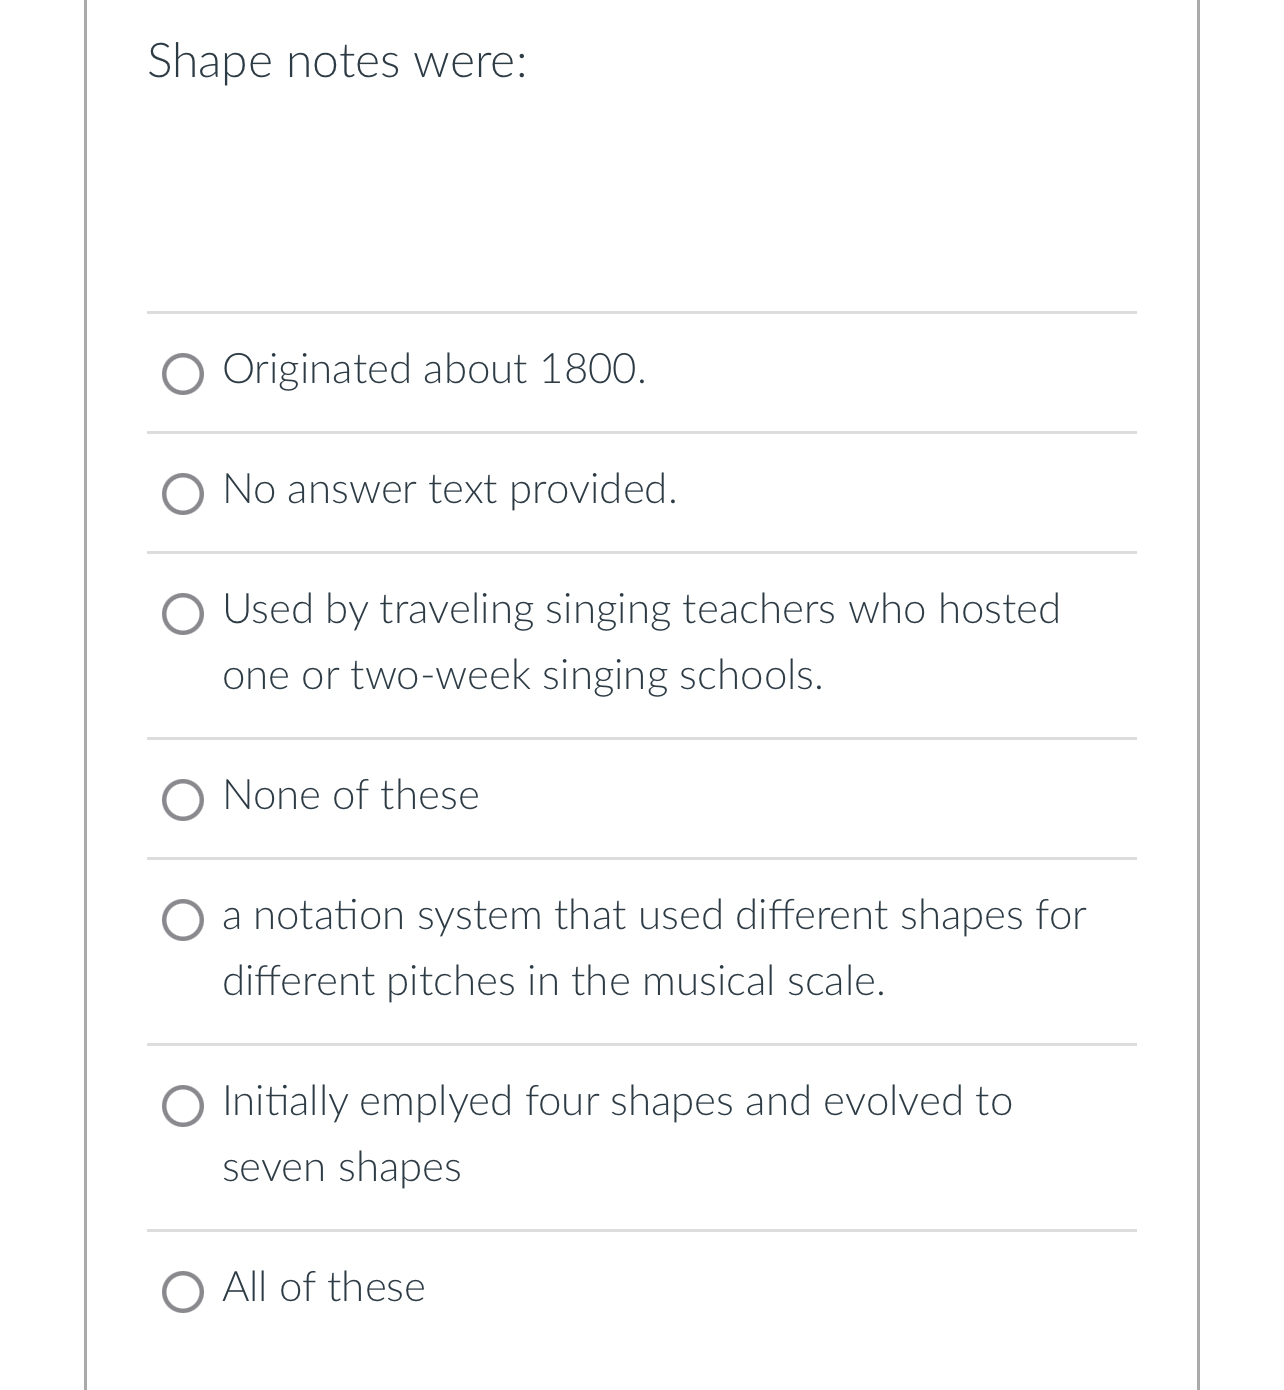Select the 'None of these' radio button
The image size is (1284, 1390).
coord(183,800)
